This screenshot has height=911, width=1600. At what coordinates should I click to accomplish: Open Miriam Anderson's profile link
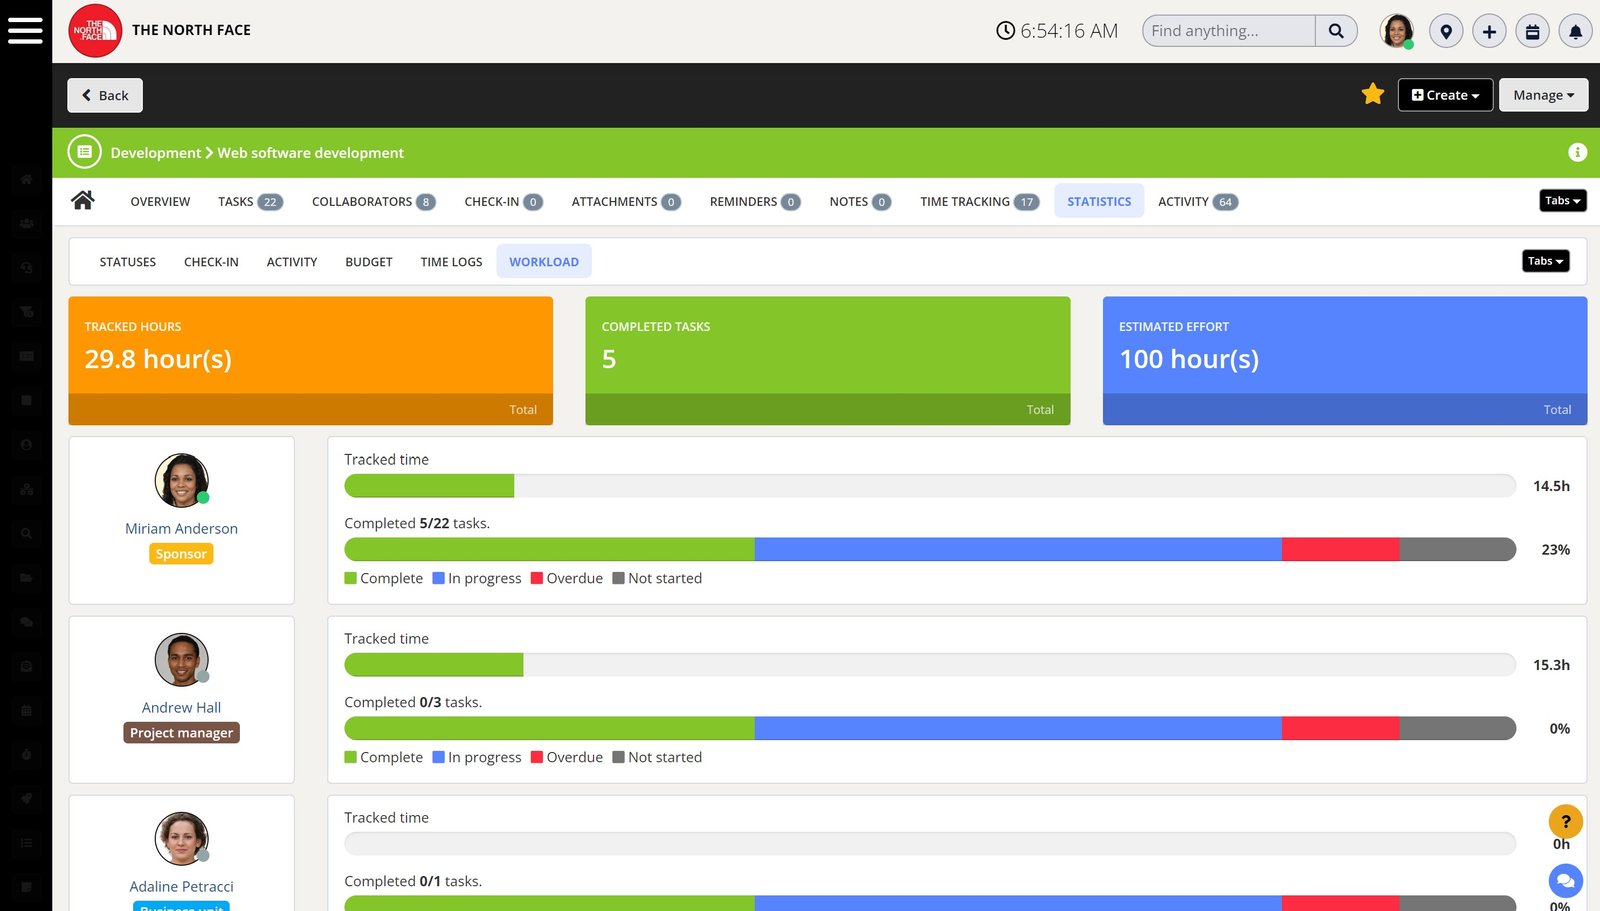coord(181,528)
